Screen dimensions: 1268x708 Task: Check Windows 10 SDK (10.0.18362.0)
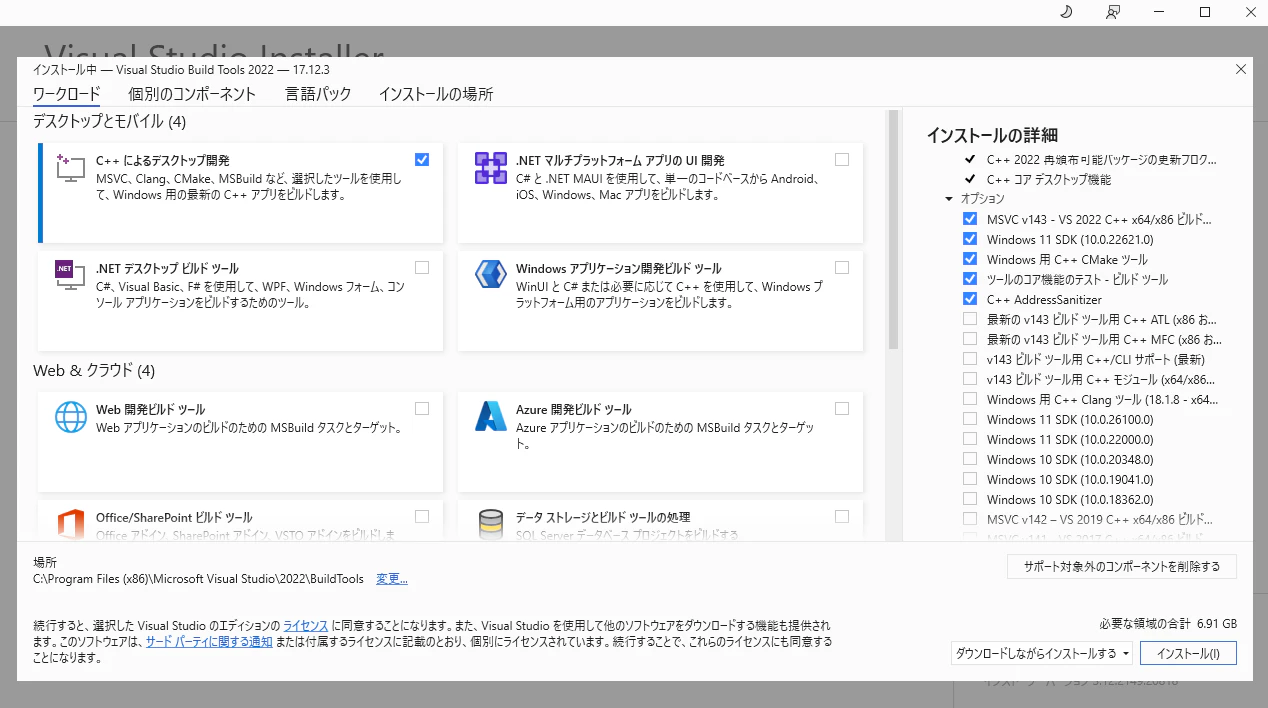click(x=970, y=499)
